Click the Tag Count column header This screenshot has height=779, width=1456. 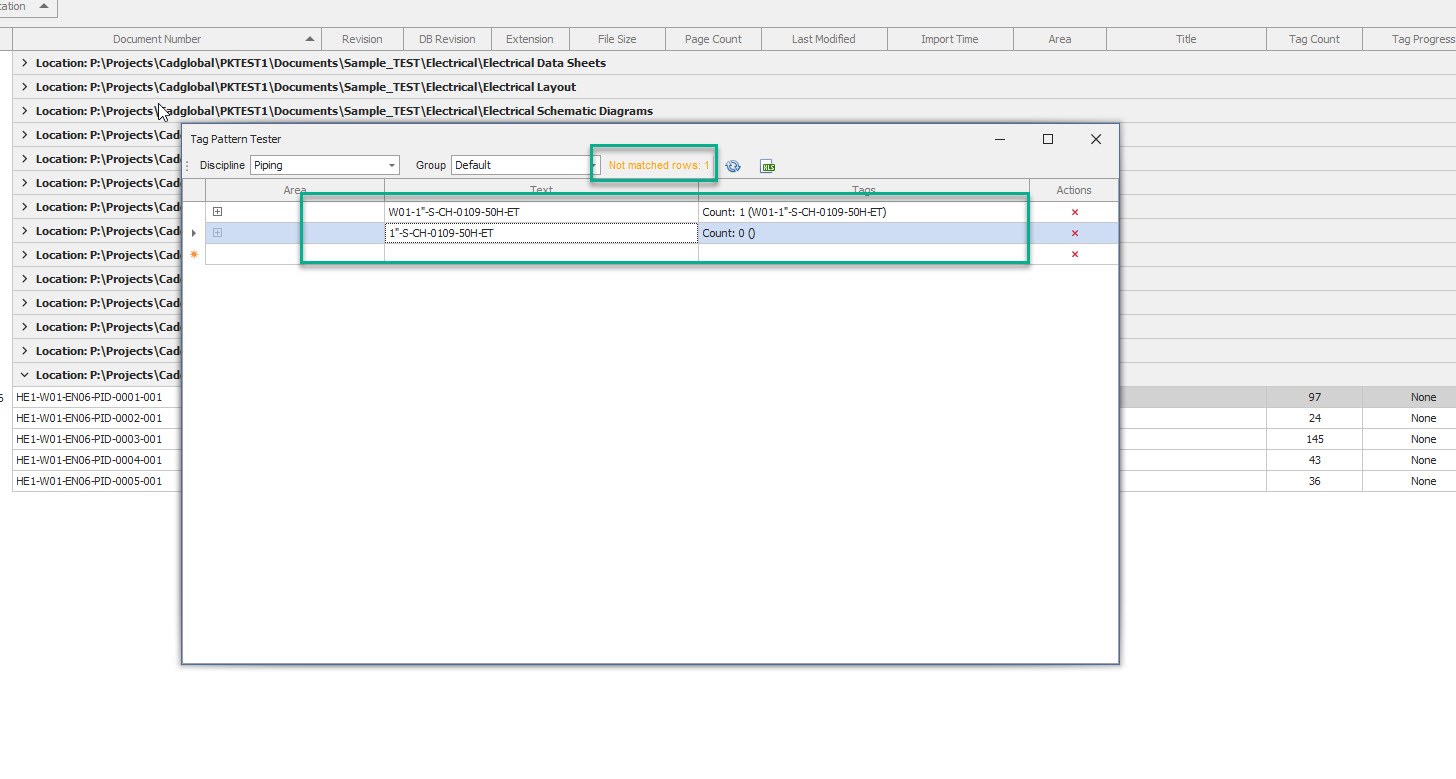tap(1314, 39)
